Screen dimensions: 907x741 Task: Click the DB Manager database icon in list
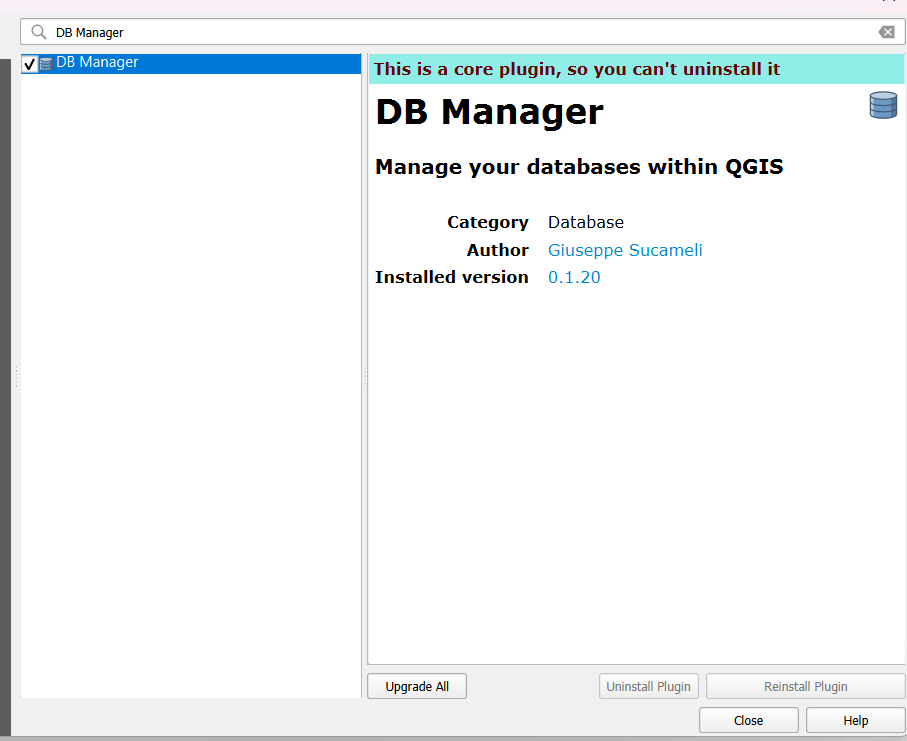(x=46, y=64)
